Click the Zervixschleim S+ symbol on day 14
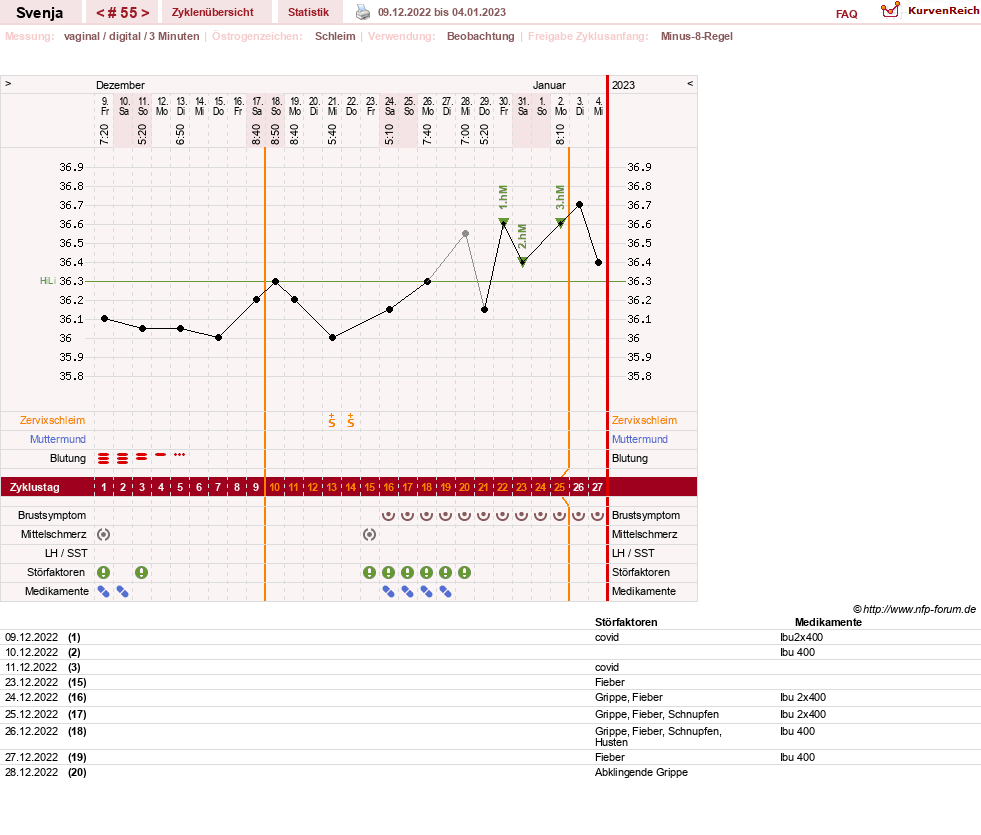 click(350, 420)
